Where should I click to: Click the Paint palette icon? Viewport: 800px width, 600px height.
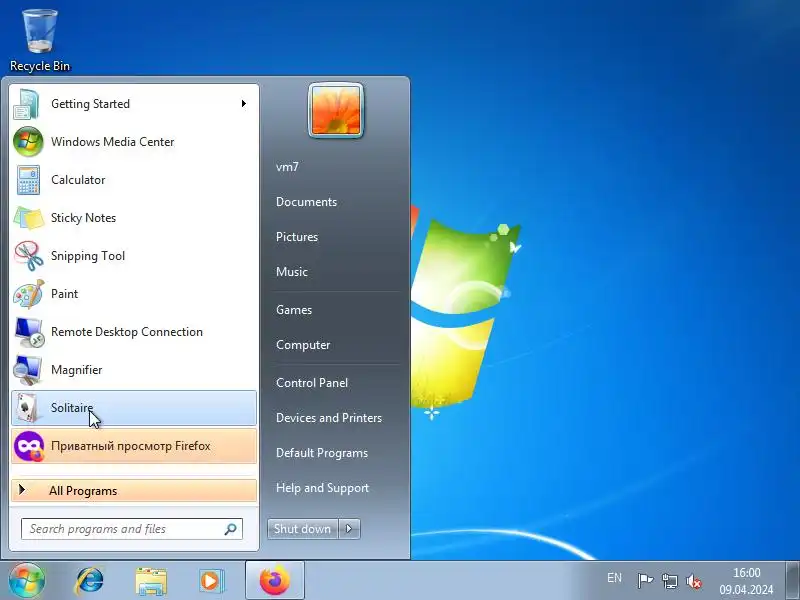(x=29, y=294)
